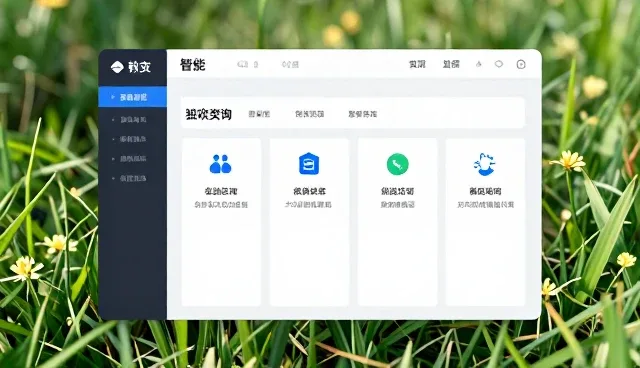This screenshot has height=368, width=640.
Task: Click the faint gray label right of the 智能 title
Action: (247, 64)
